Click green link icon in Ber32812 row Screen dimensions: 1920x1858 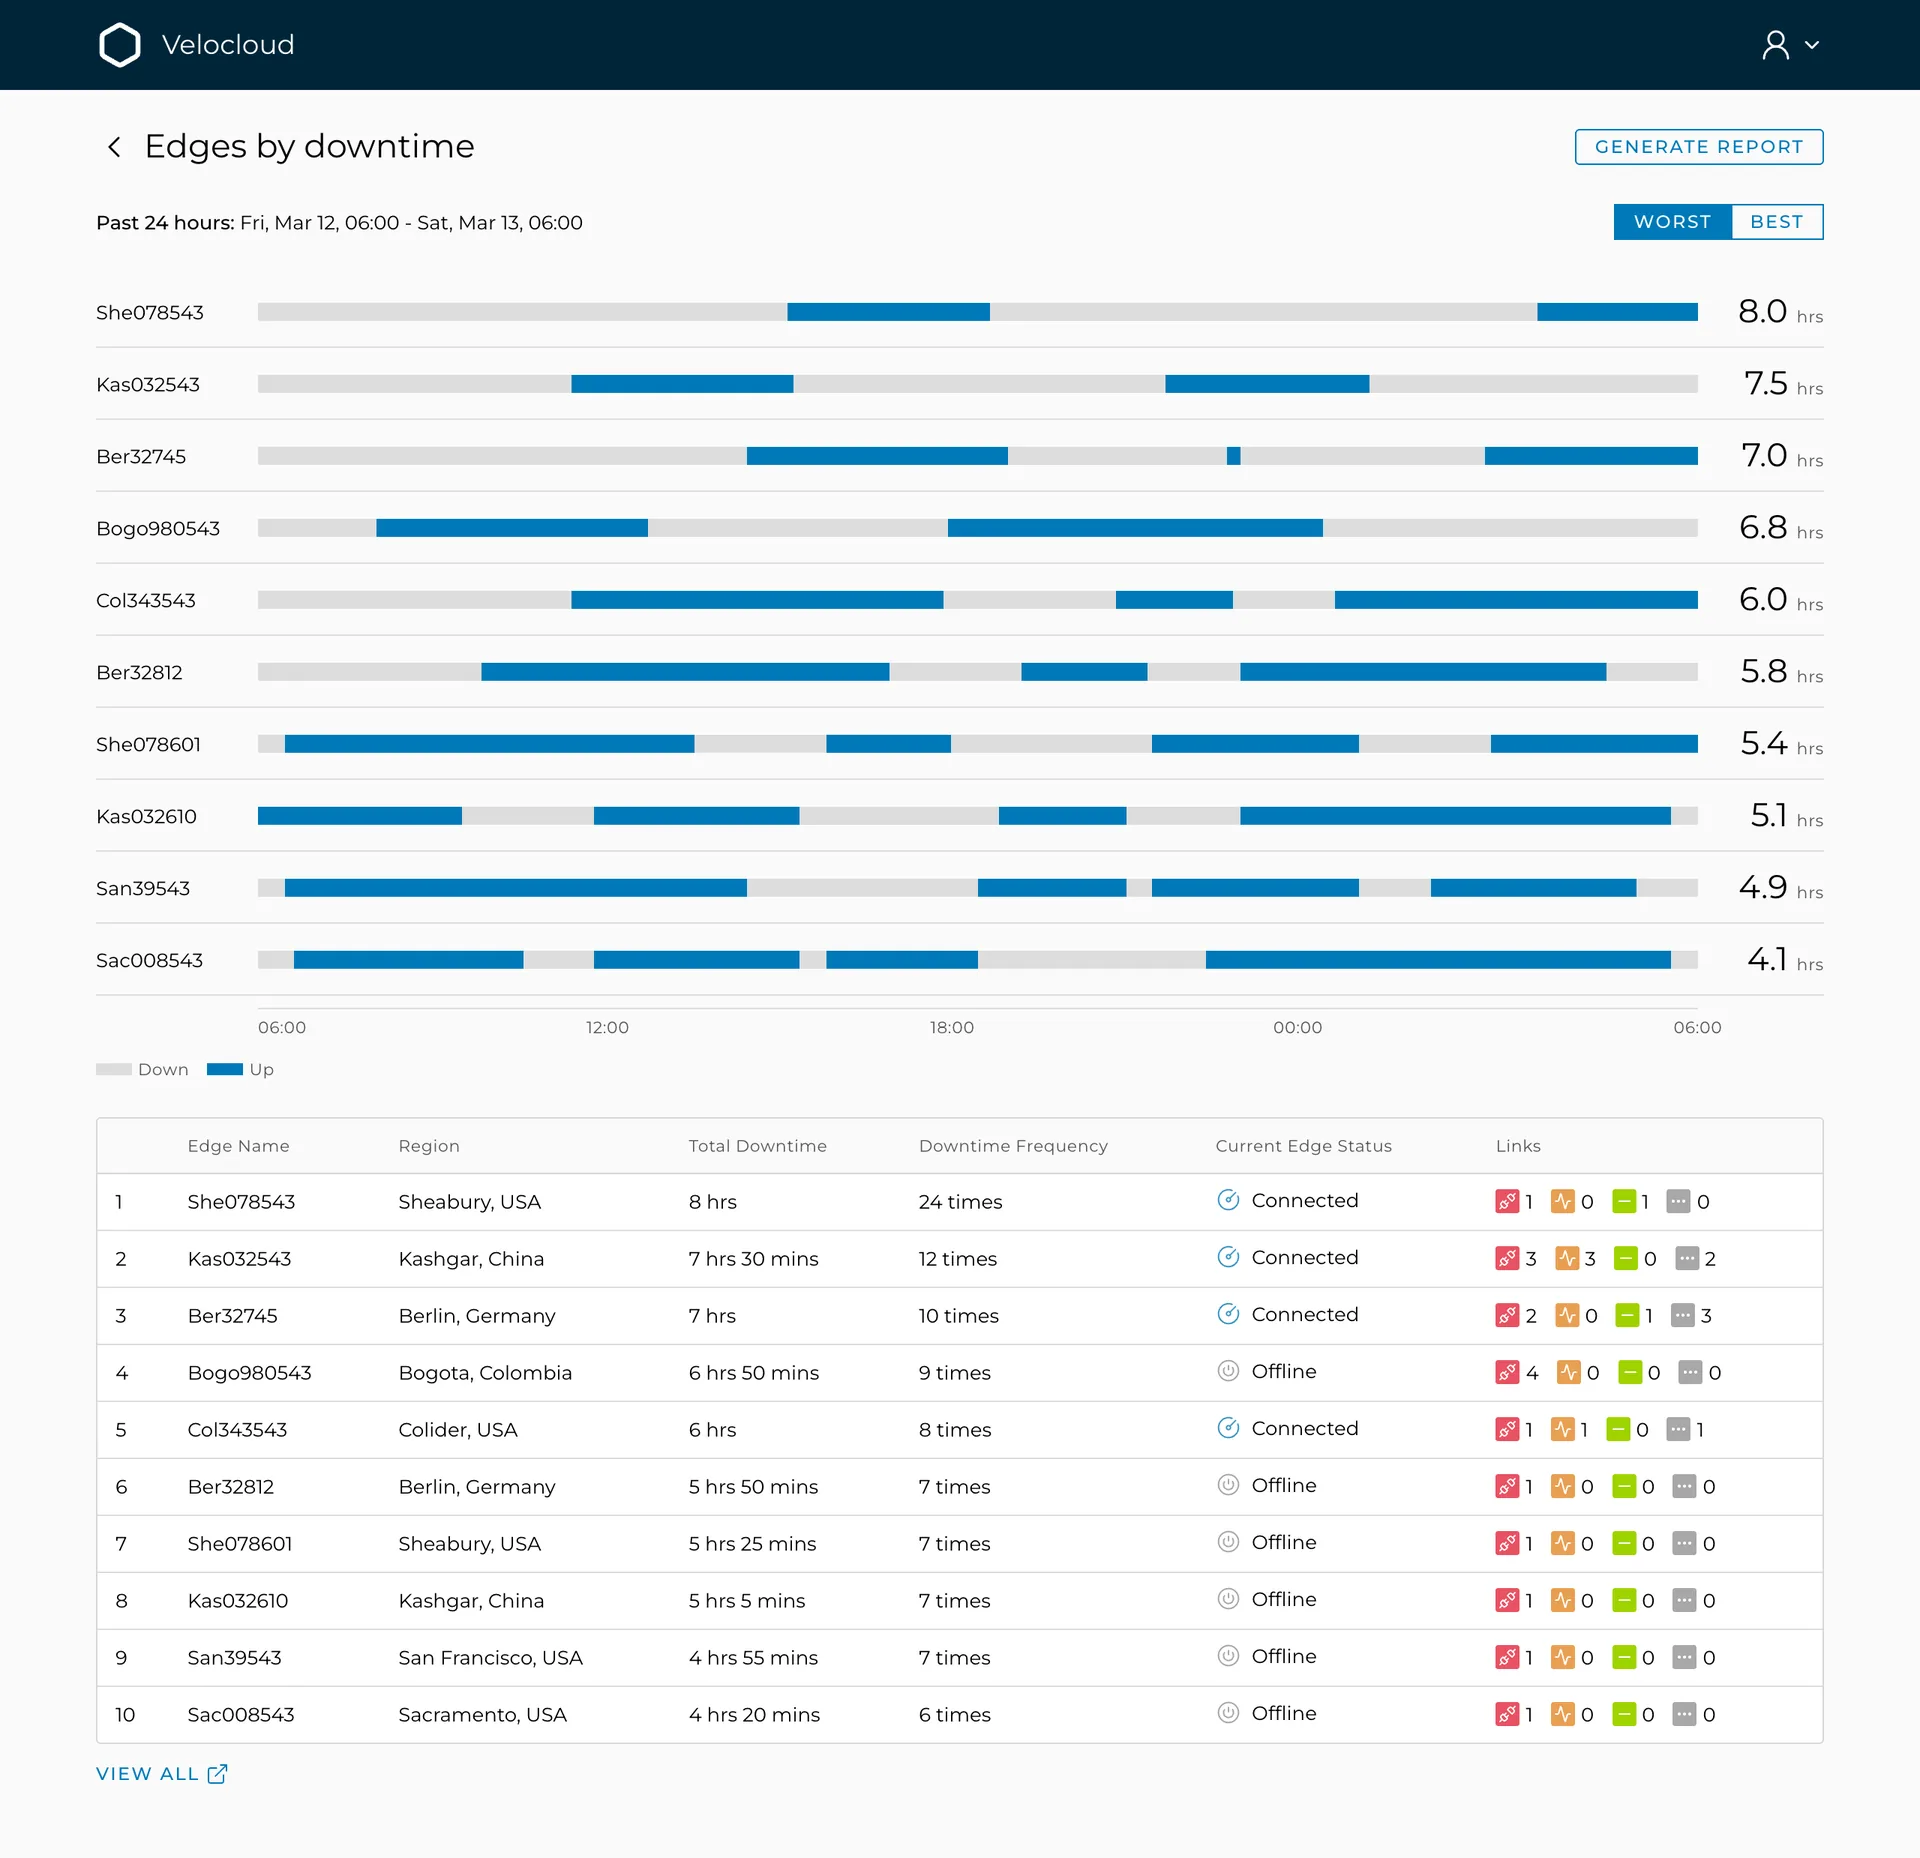(x=1624, y=1486)
